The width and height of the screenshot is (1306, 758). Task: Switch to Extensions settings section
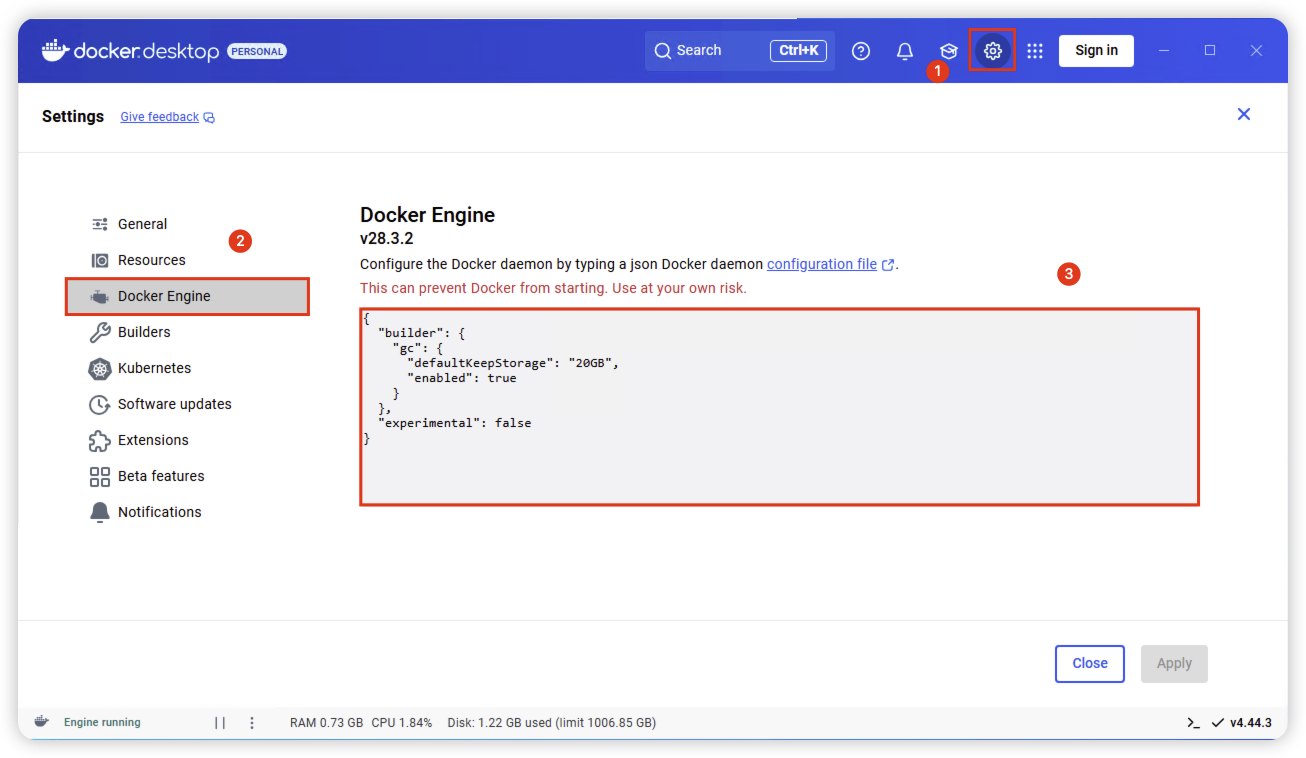153,440
